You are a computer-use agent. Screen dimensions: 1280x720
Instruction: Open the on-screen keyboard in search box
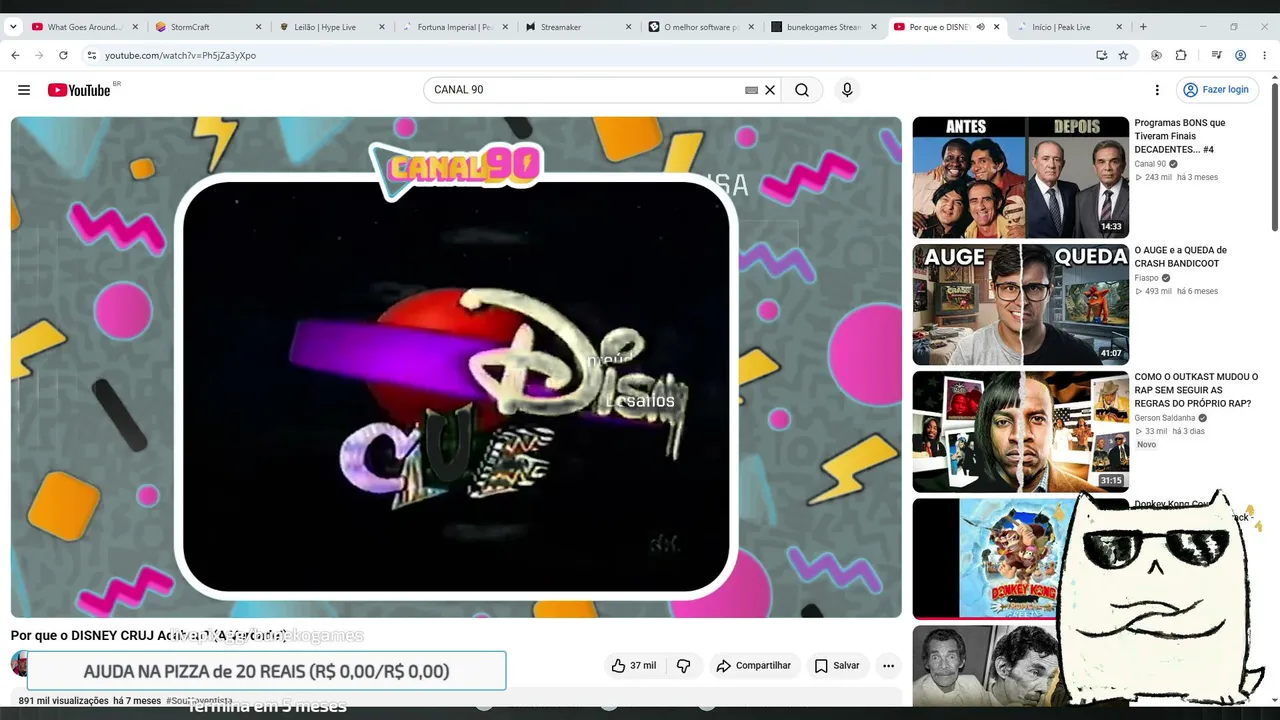[x=751, y=90]
